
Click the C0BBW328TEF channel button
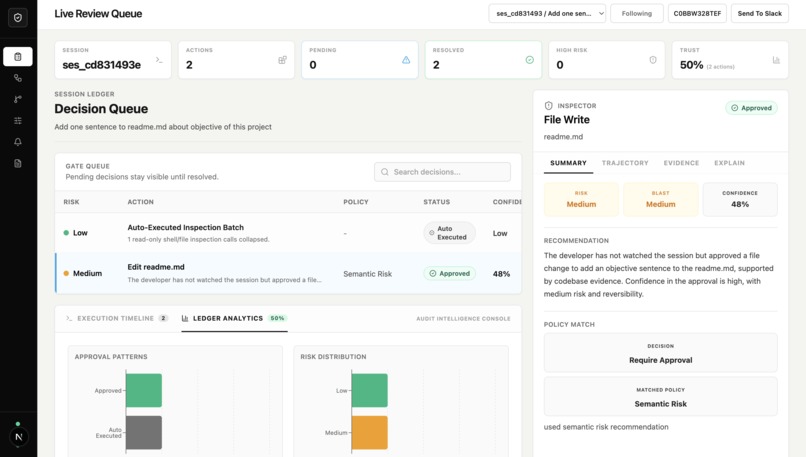point(697,13)
